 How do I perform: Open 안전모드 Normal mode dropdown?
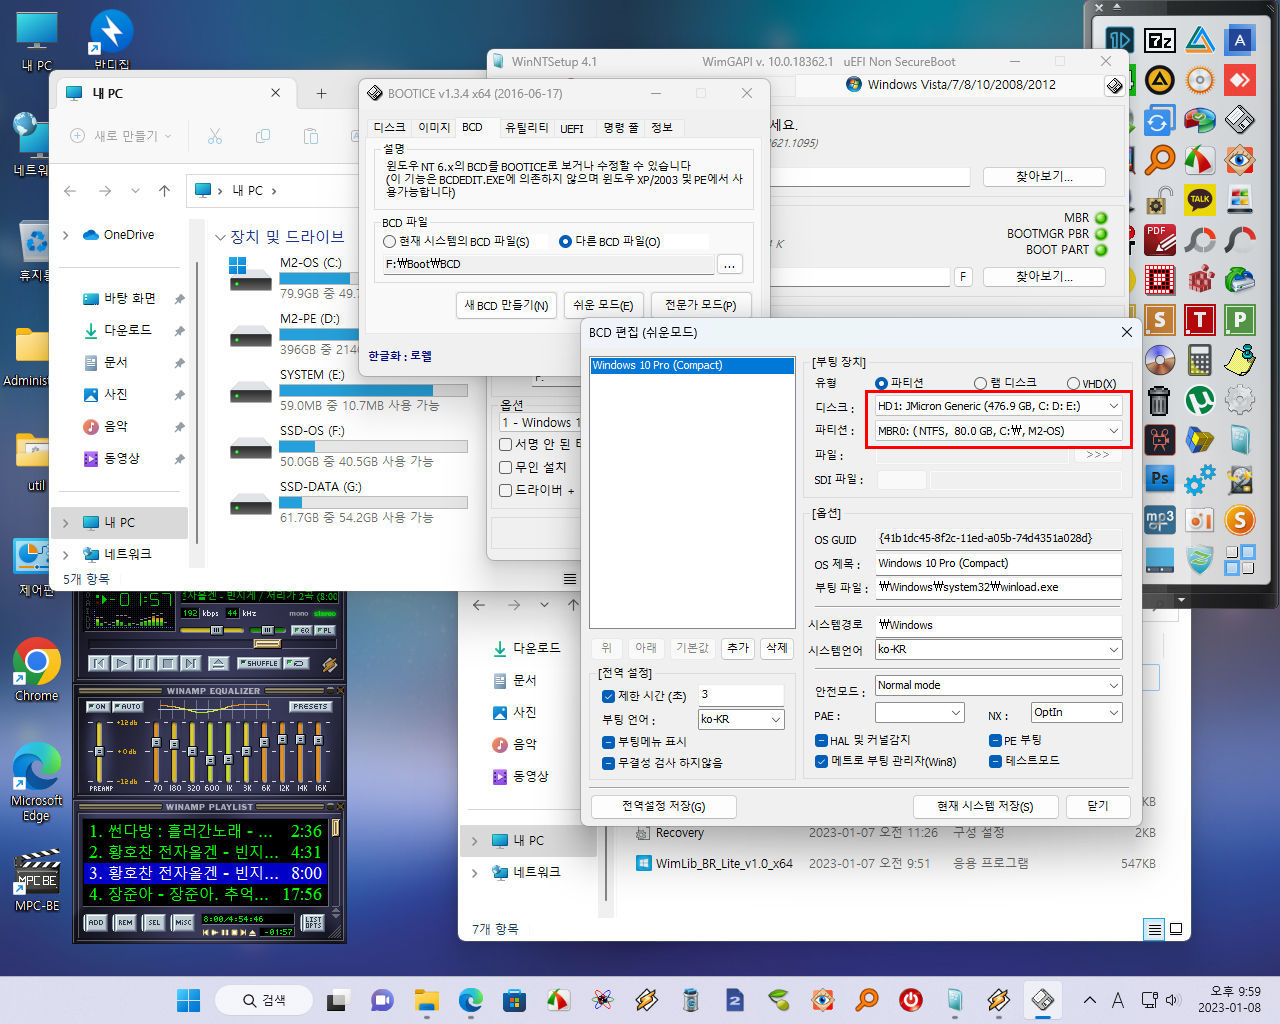(x=998, y=685)
